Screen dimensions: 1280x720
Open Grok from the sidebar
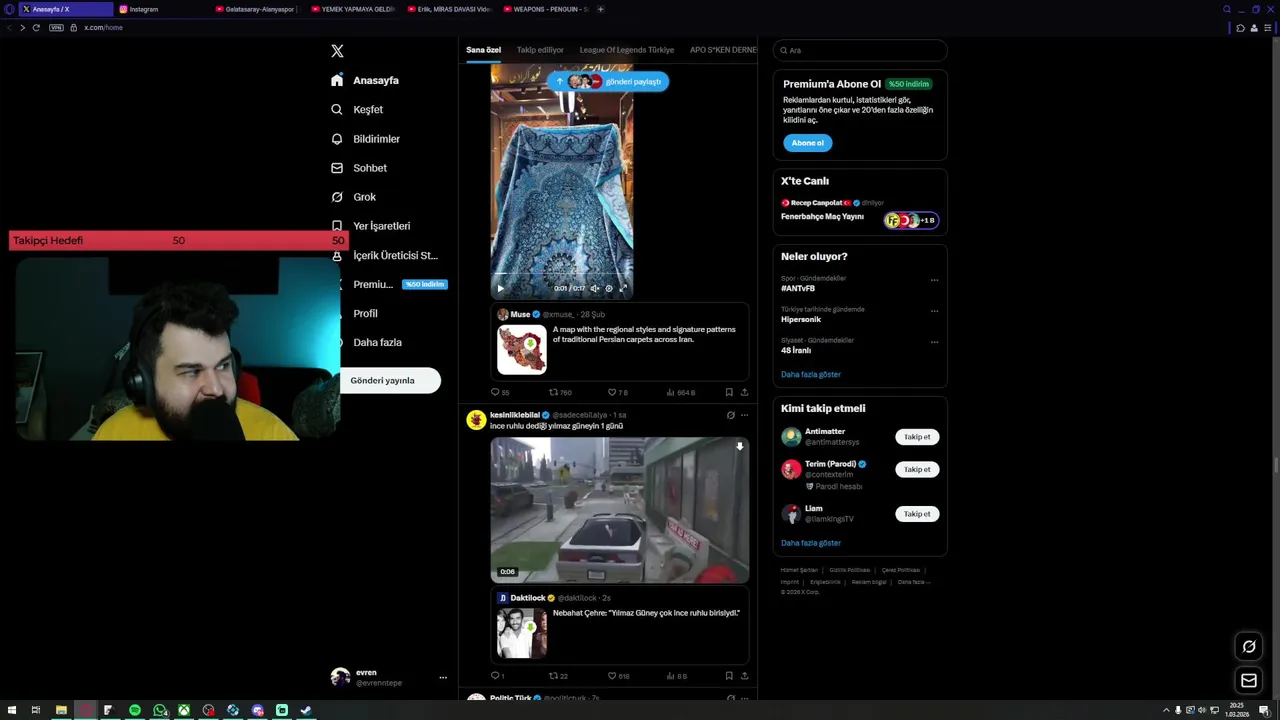click(353, 197)
